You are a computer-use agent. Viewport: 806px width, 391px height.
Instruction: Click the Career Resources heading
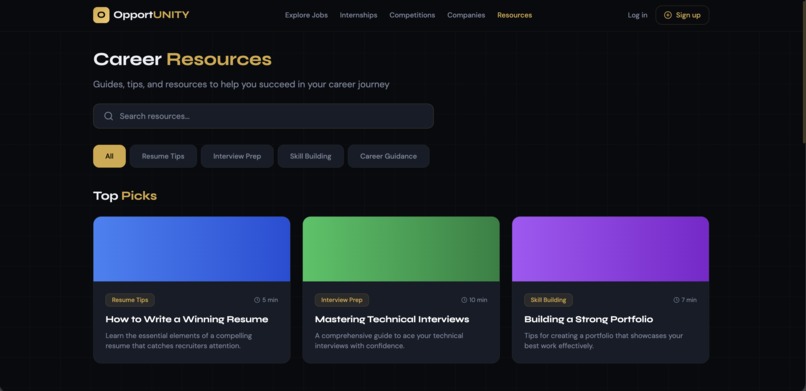[x=182, y=60]
